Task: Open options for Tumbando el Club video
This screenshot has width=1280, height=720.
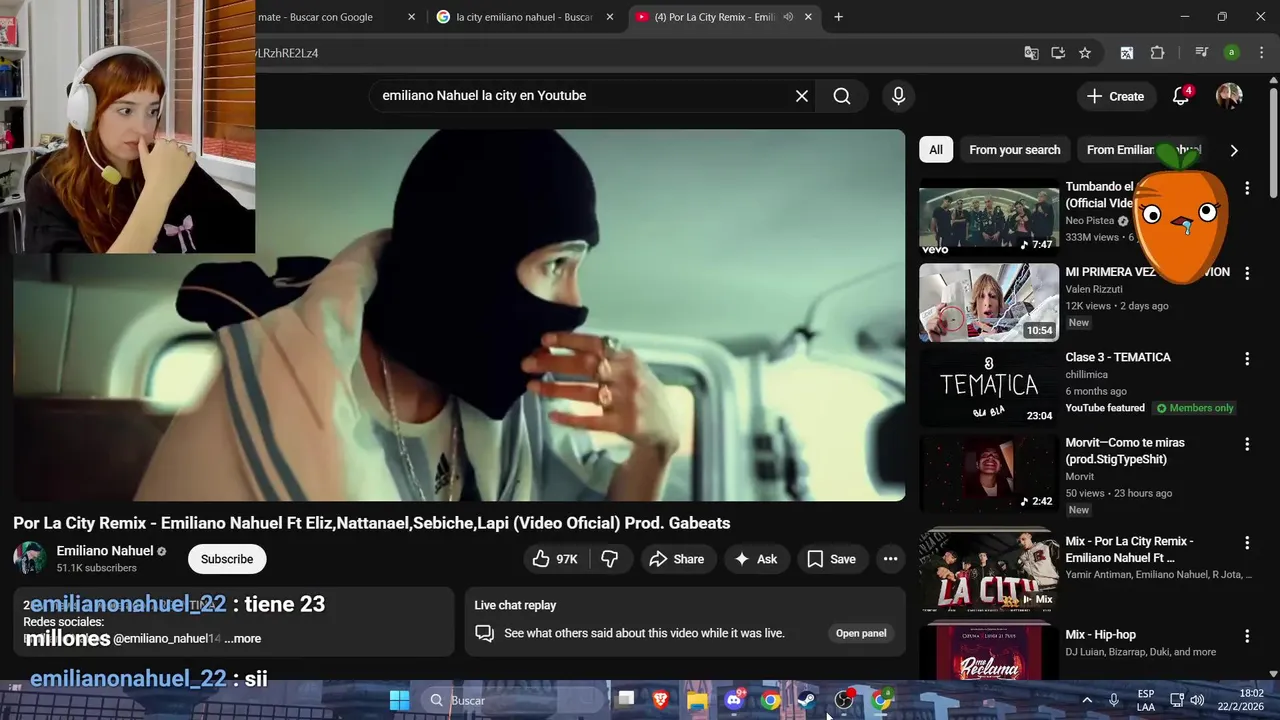Action: (x=1247, y=188)
